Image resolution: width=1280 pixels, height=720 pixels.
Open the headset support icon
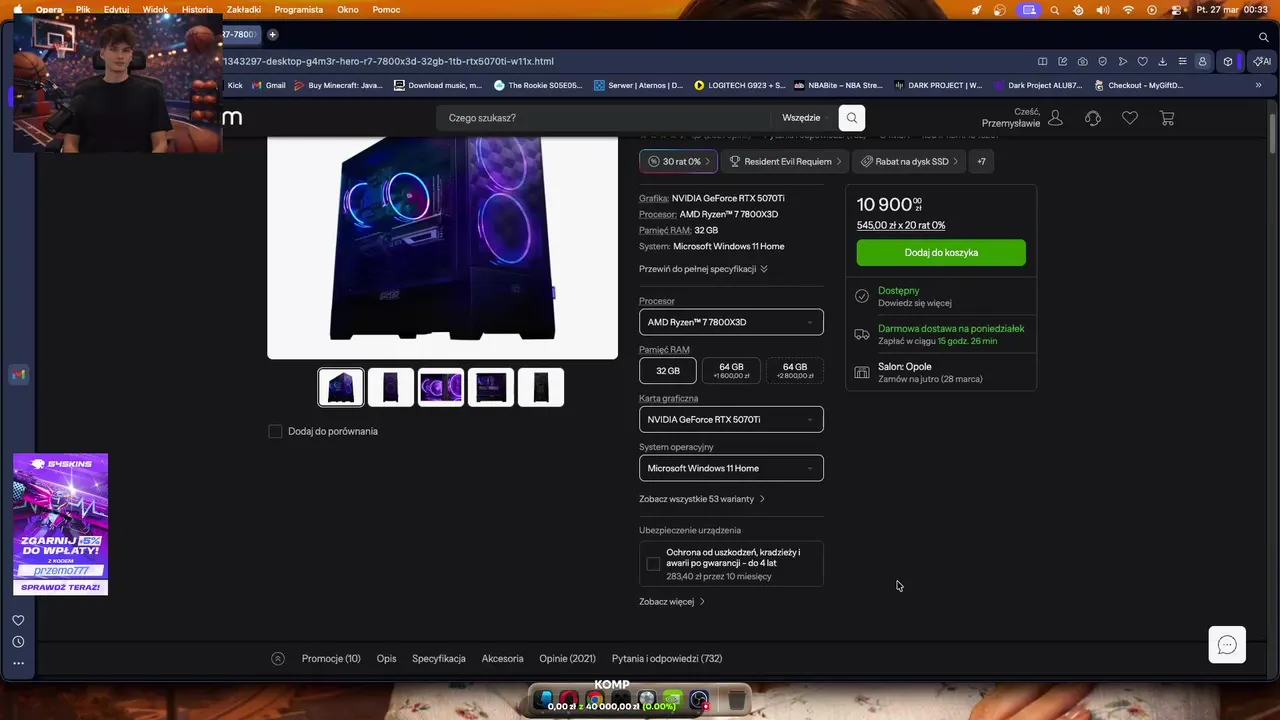[1093, 118]
